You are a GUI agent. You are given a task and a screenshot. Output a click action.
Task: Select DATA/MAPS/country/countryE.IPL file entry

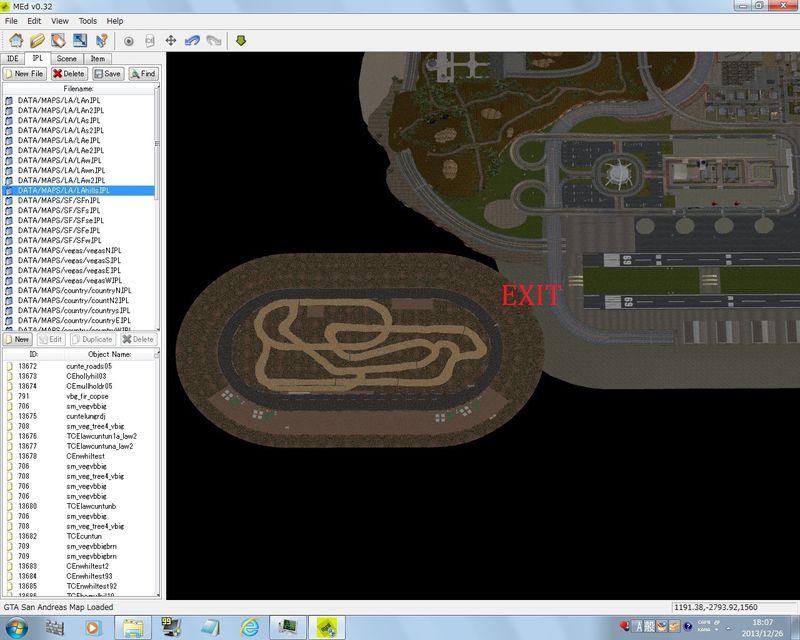pyautogui.click(x=79, y=321)
